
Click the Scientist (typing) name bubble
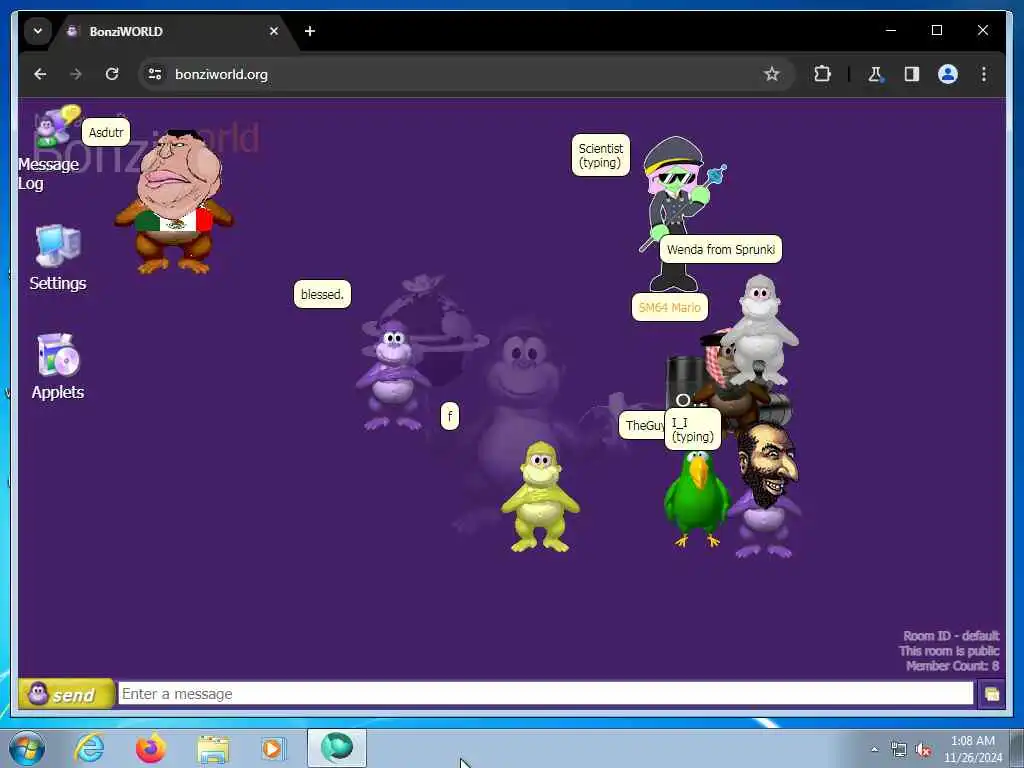601,155
